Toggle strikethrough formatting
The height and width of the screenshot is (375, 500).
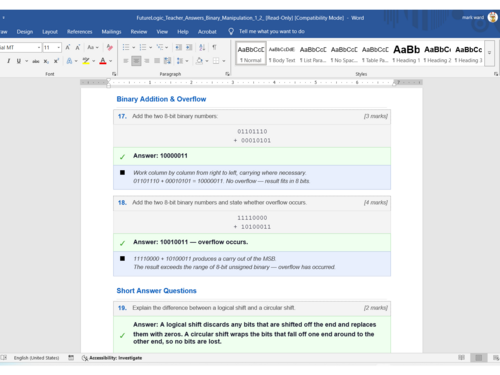tap(36, 61)
